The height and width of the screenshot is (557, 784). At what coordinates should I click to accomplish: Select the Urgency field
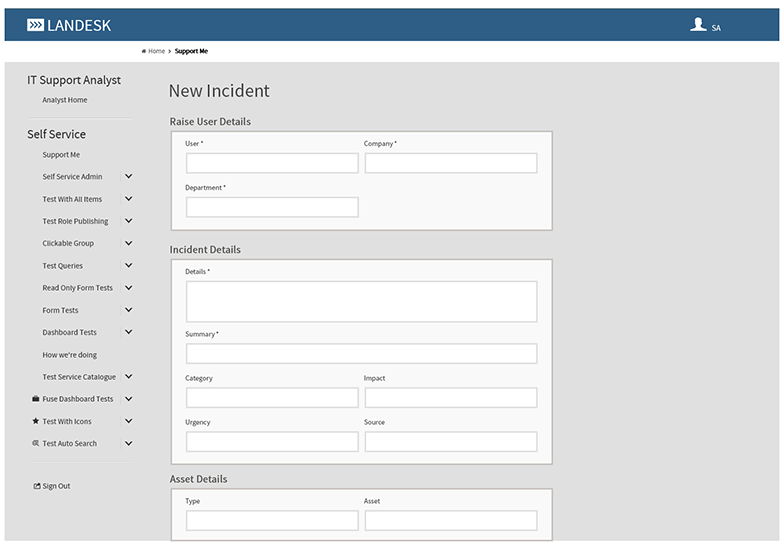click(272, 442)
